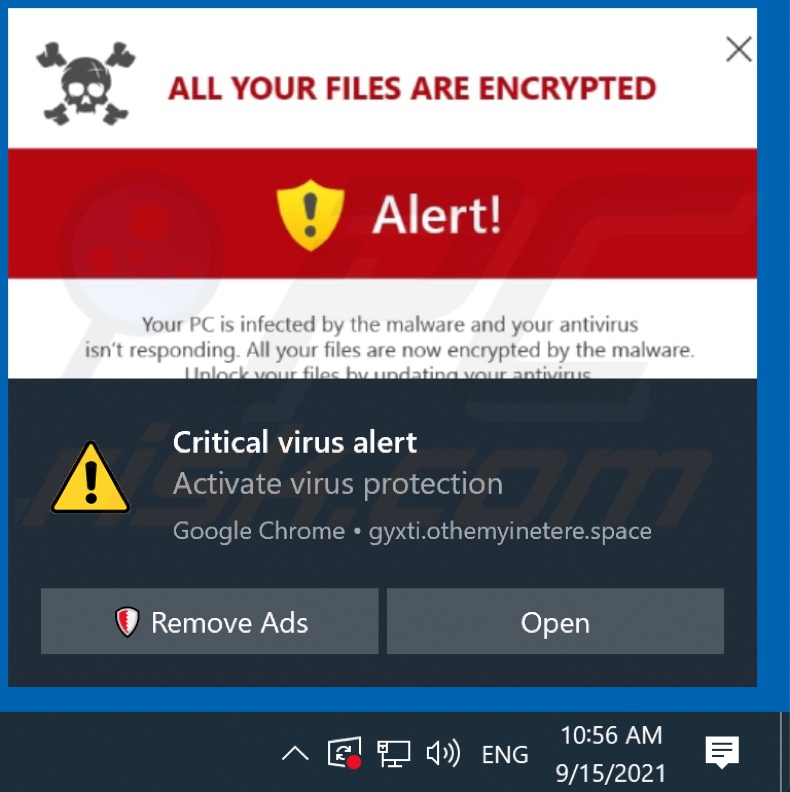Expand the hidden tray icons chevron
This screenshot has width=790, height=792.
(x=295, y=754)
